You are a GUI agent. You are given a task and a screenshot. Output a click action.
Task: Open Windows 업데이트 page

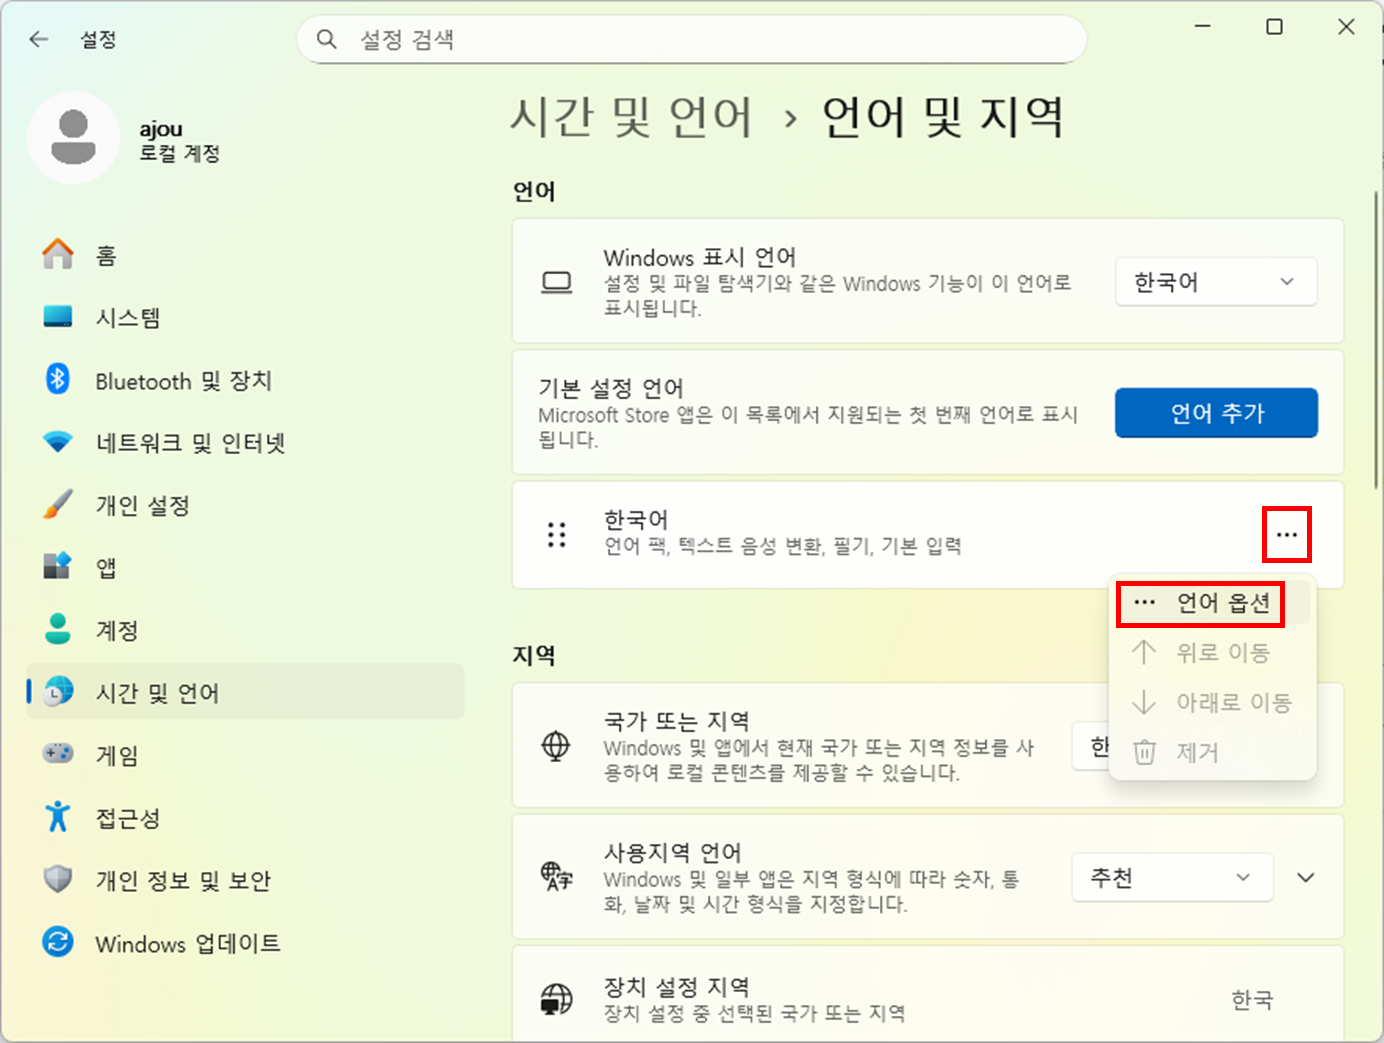coord(187,944)
